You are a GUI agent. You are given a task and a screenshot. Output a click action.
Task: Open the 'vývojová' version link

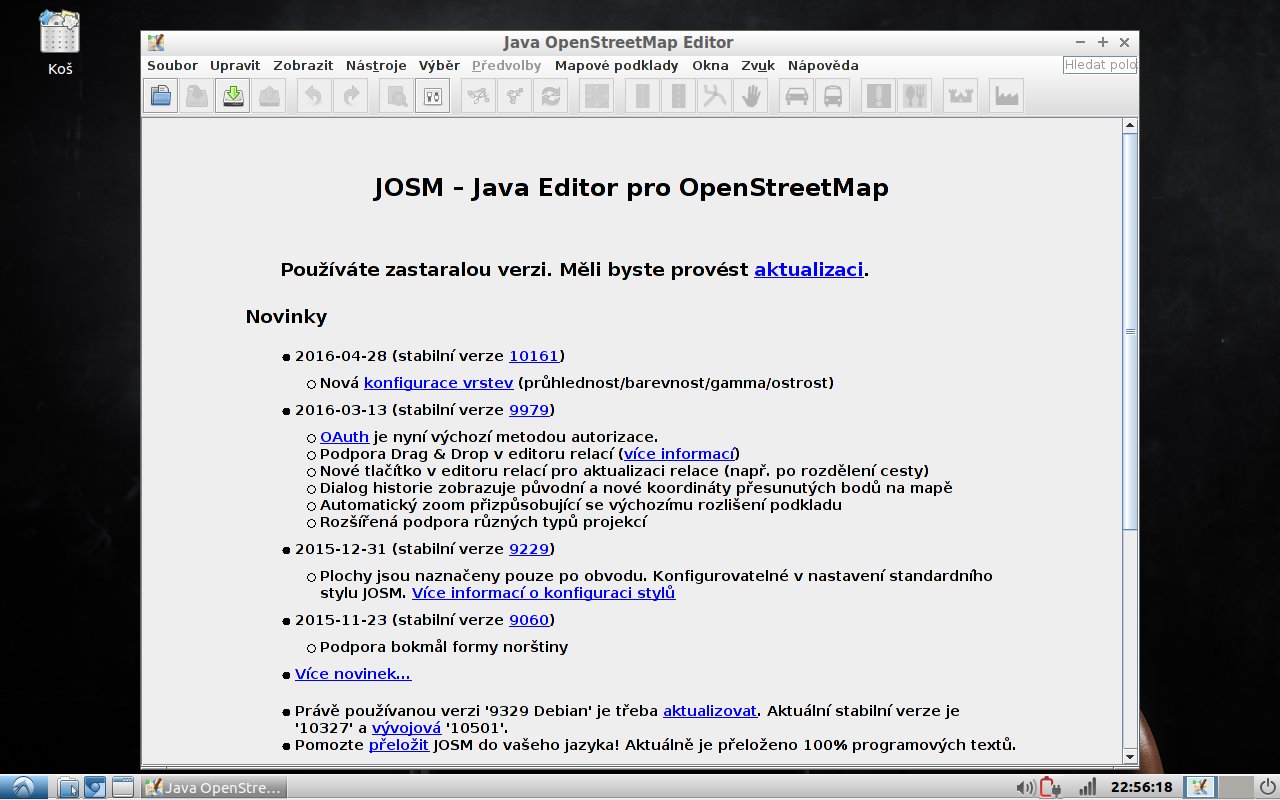[406, 727]
